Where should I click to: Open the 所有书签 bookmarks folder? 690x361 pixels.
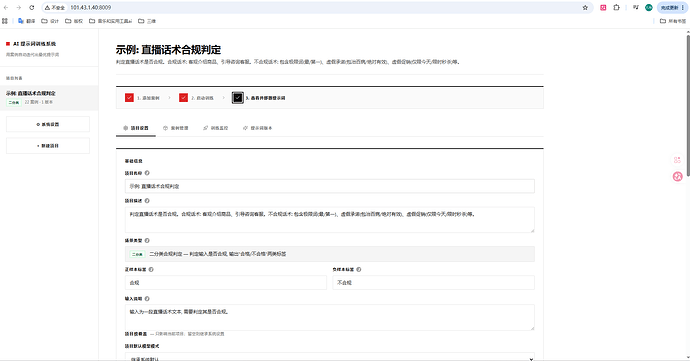pos(673,21)
